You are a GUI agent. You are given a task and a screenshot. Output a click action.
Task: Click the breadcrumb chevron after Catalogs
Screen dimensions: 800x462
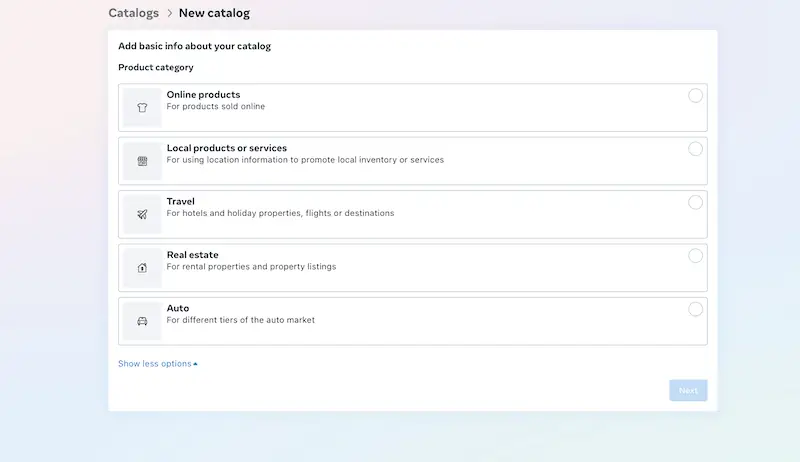169,14
